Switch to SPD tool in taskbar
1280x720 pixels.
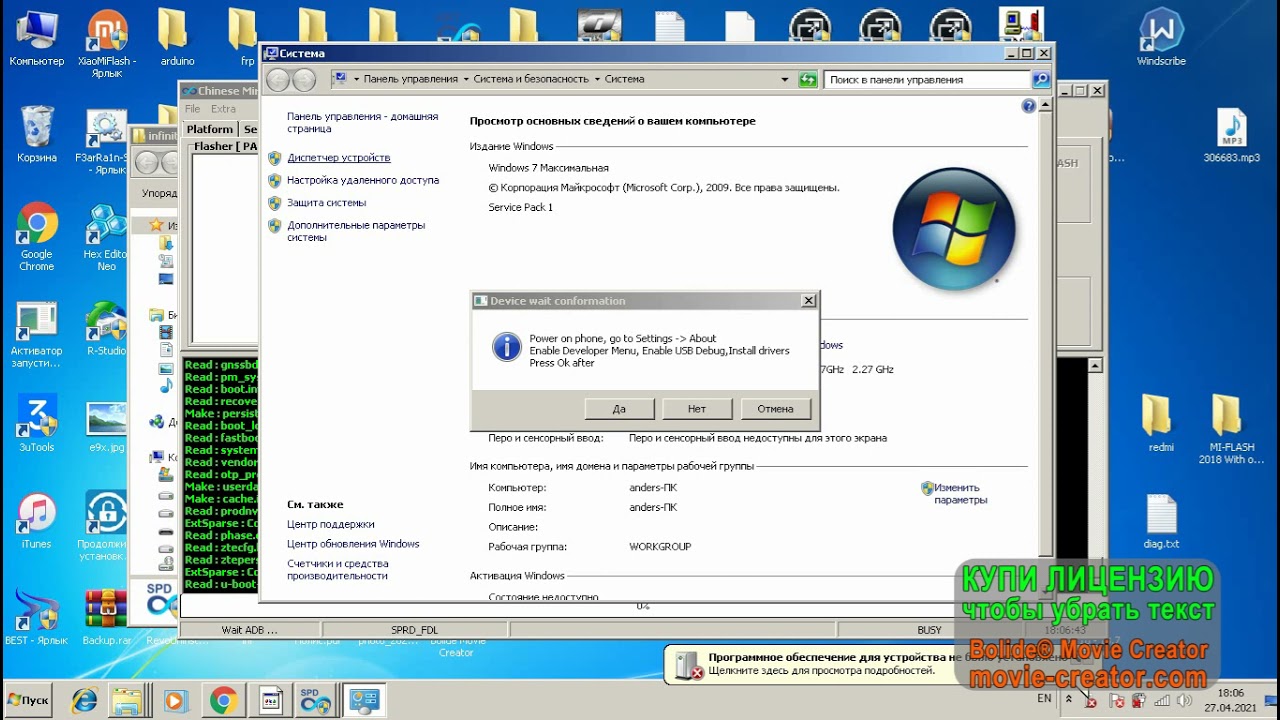[315, 701]
